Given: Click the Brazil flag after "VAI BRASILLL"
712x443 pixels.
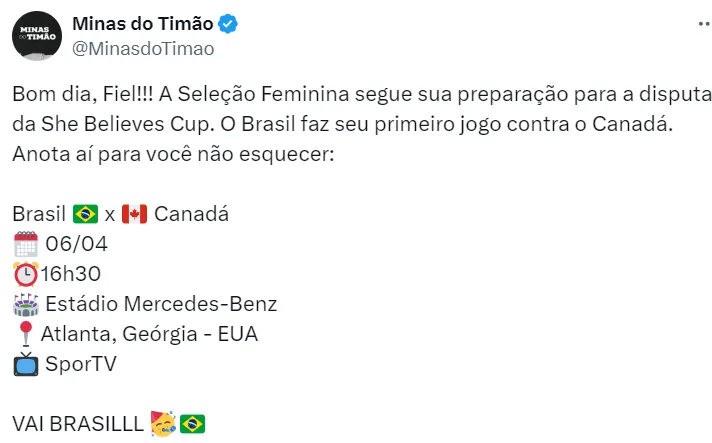Looking at the screenshot, I should tap(192, 424).
